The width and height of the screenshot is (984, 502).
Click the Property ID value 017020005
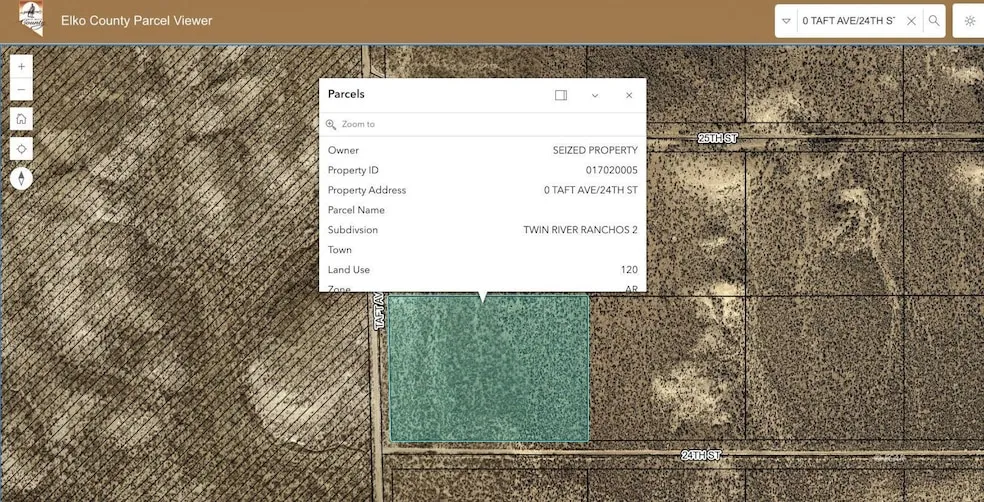(x=611, y=170)
